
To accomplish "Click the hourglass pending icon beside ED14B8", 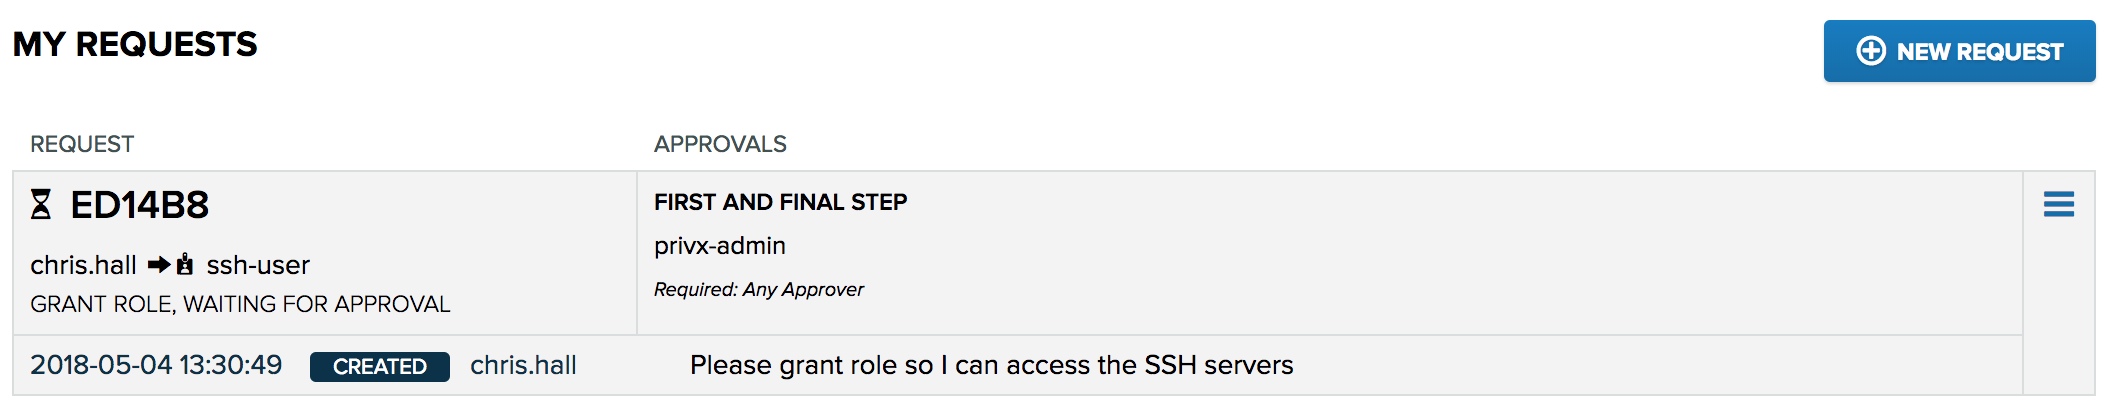I will (x=41, y=205).
